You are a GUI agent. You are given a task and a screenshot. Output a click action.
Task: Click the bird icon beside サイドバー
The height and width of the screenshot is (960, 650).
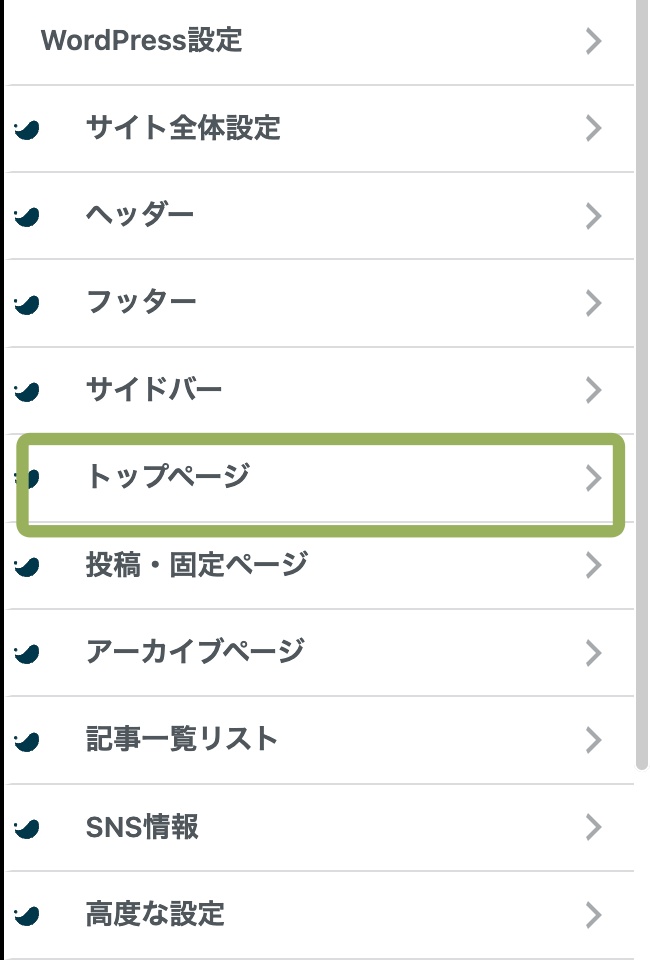click(28, 390)
